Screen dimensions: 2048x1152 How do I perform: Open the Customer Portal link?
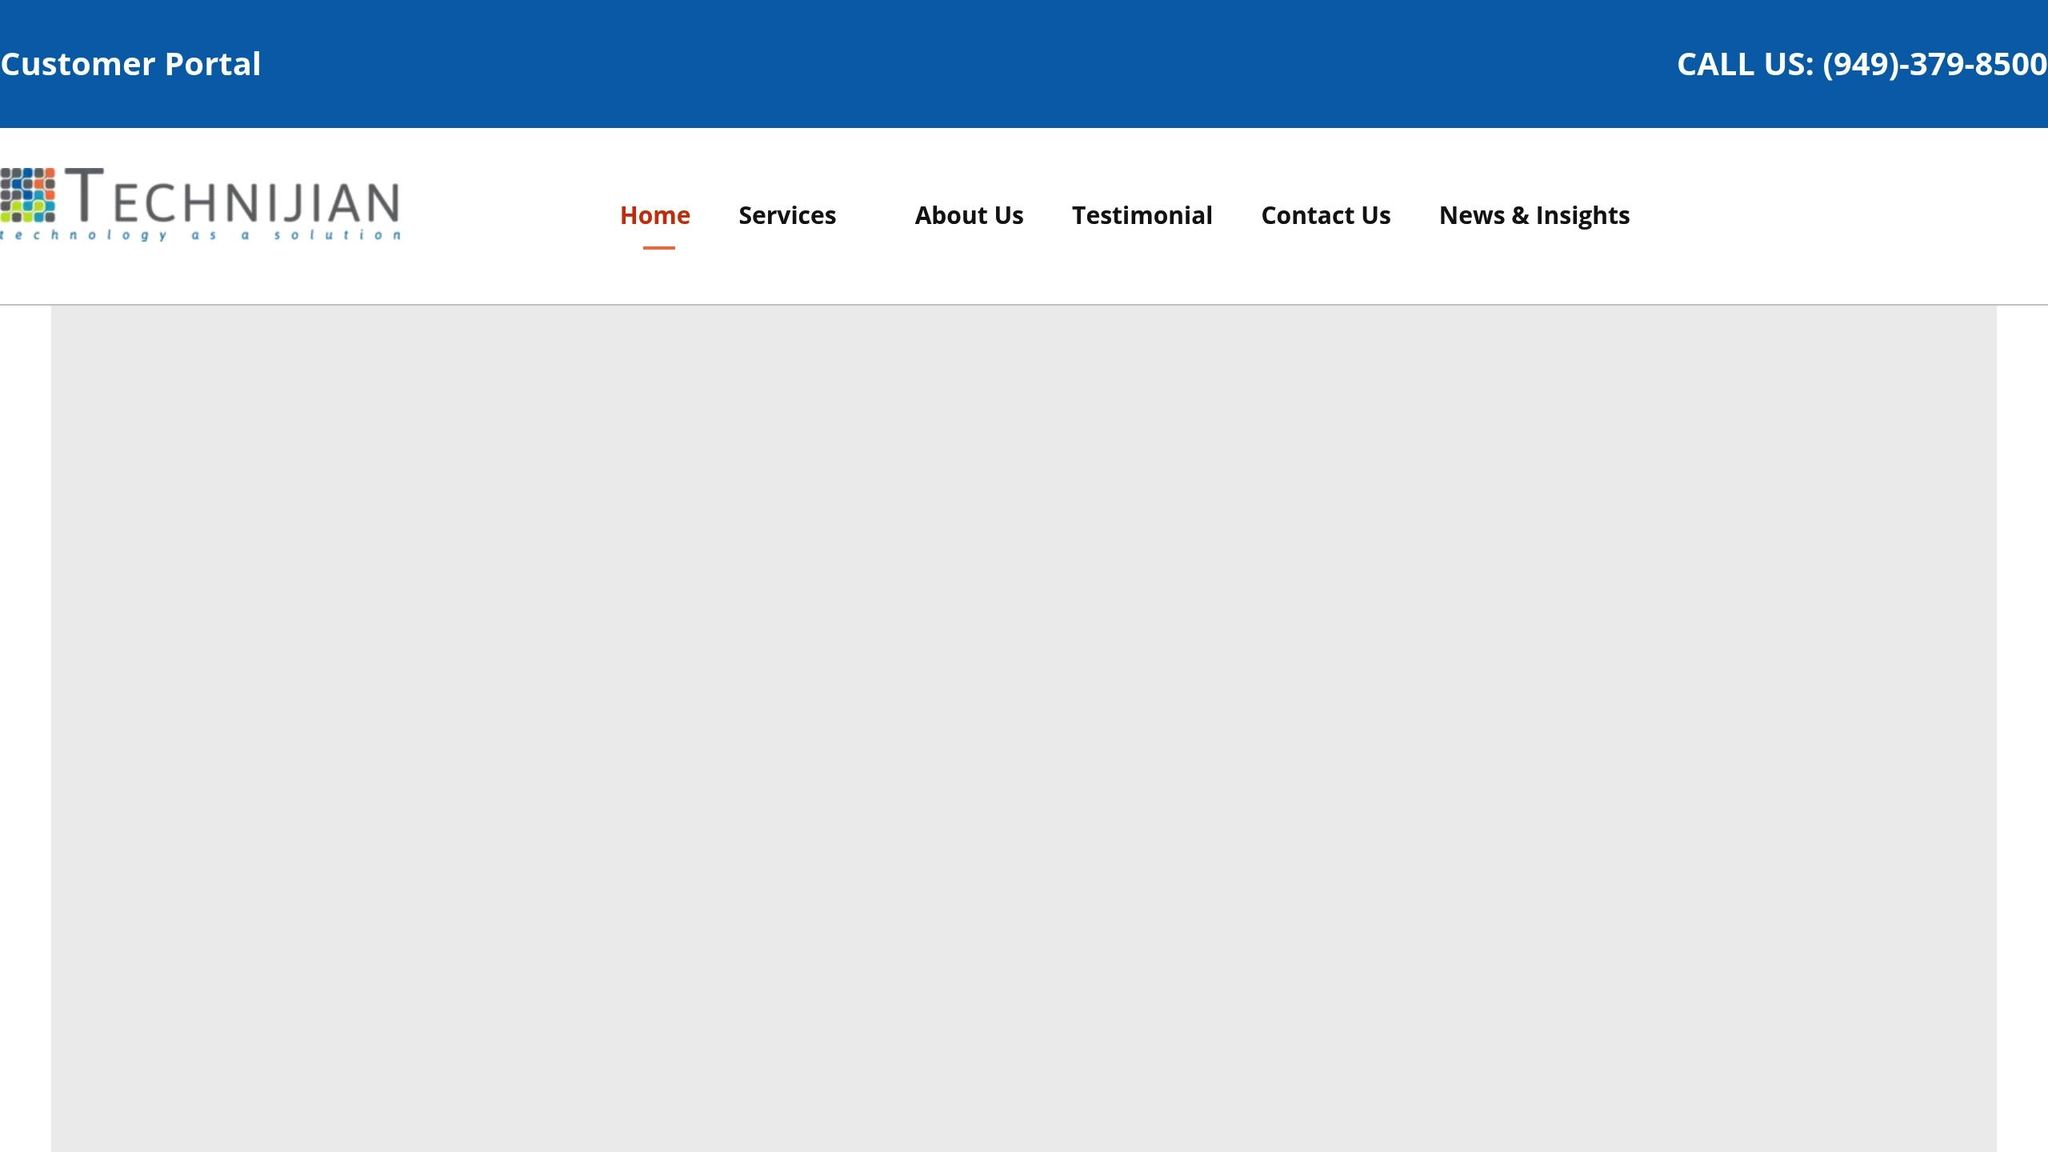click(130, 64)
